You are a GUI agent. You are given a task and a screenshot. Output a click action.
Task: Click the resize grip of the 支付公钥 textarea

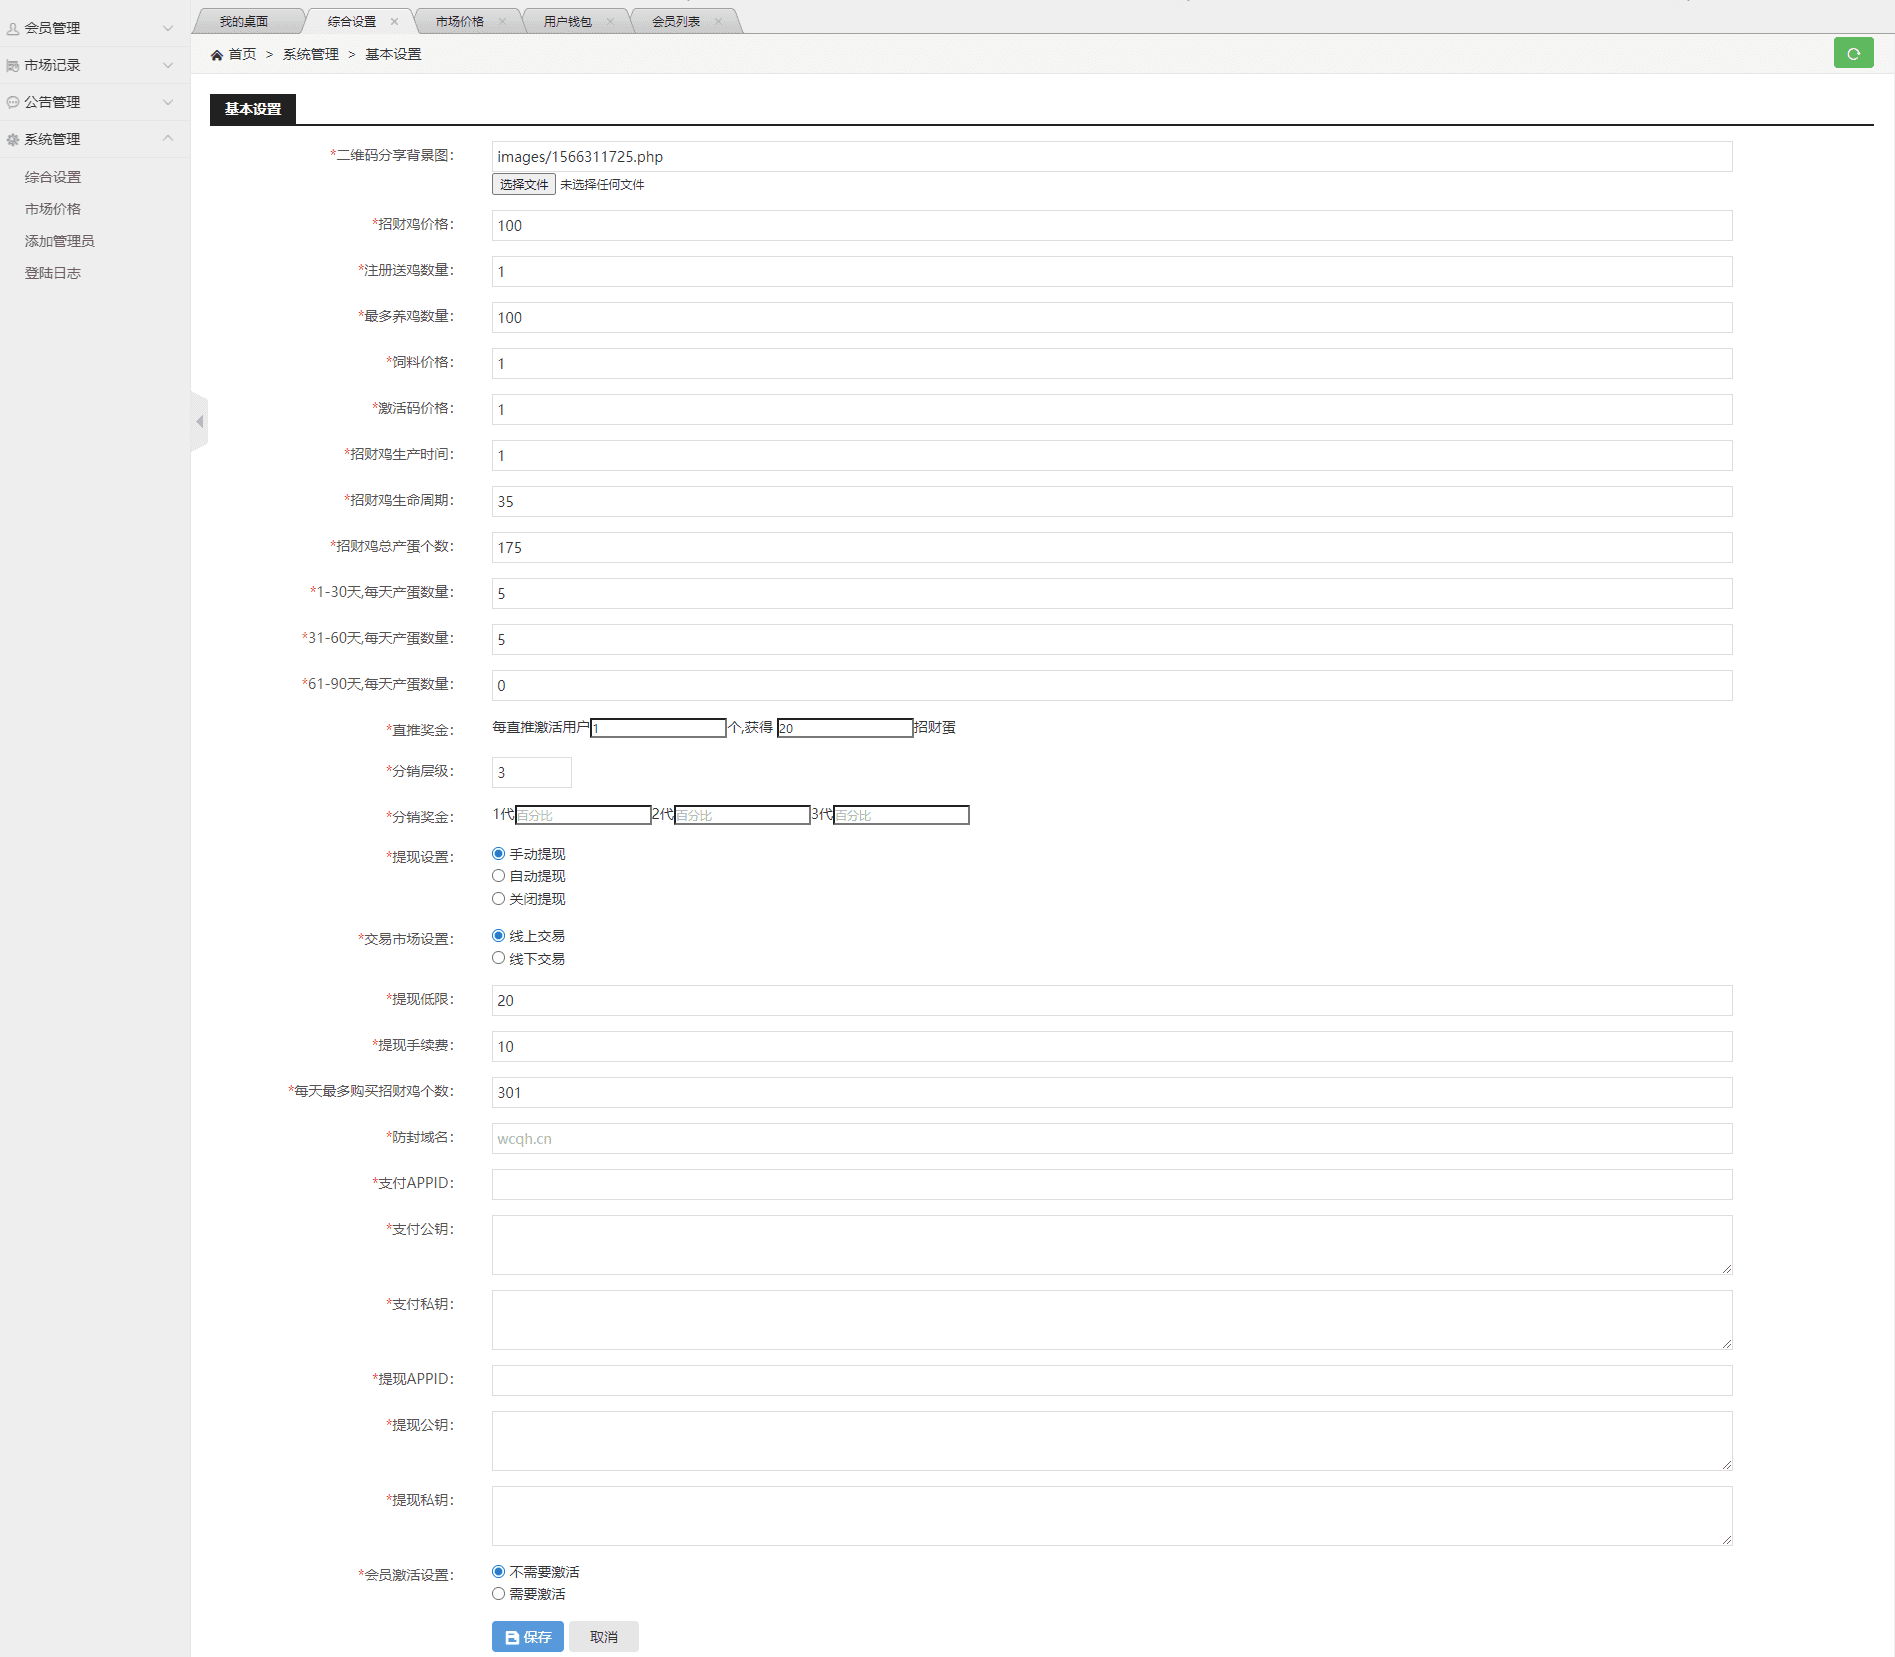1726,1268
